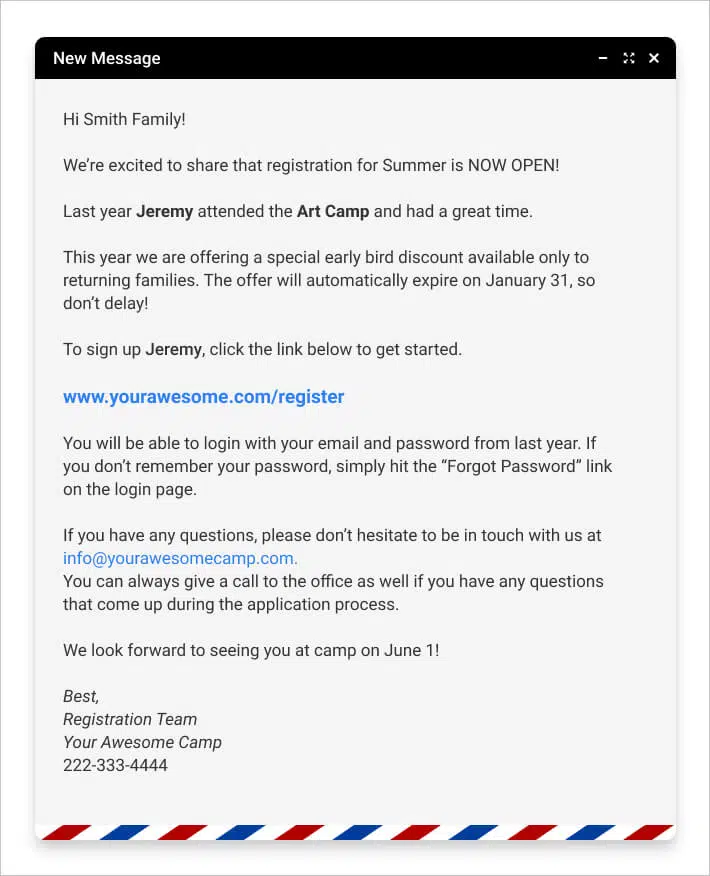
Task: Click the "NOW OPEN!" text
Action: tap(513, 165)
